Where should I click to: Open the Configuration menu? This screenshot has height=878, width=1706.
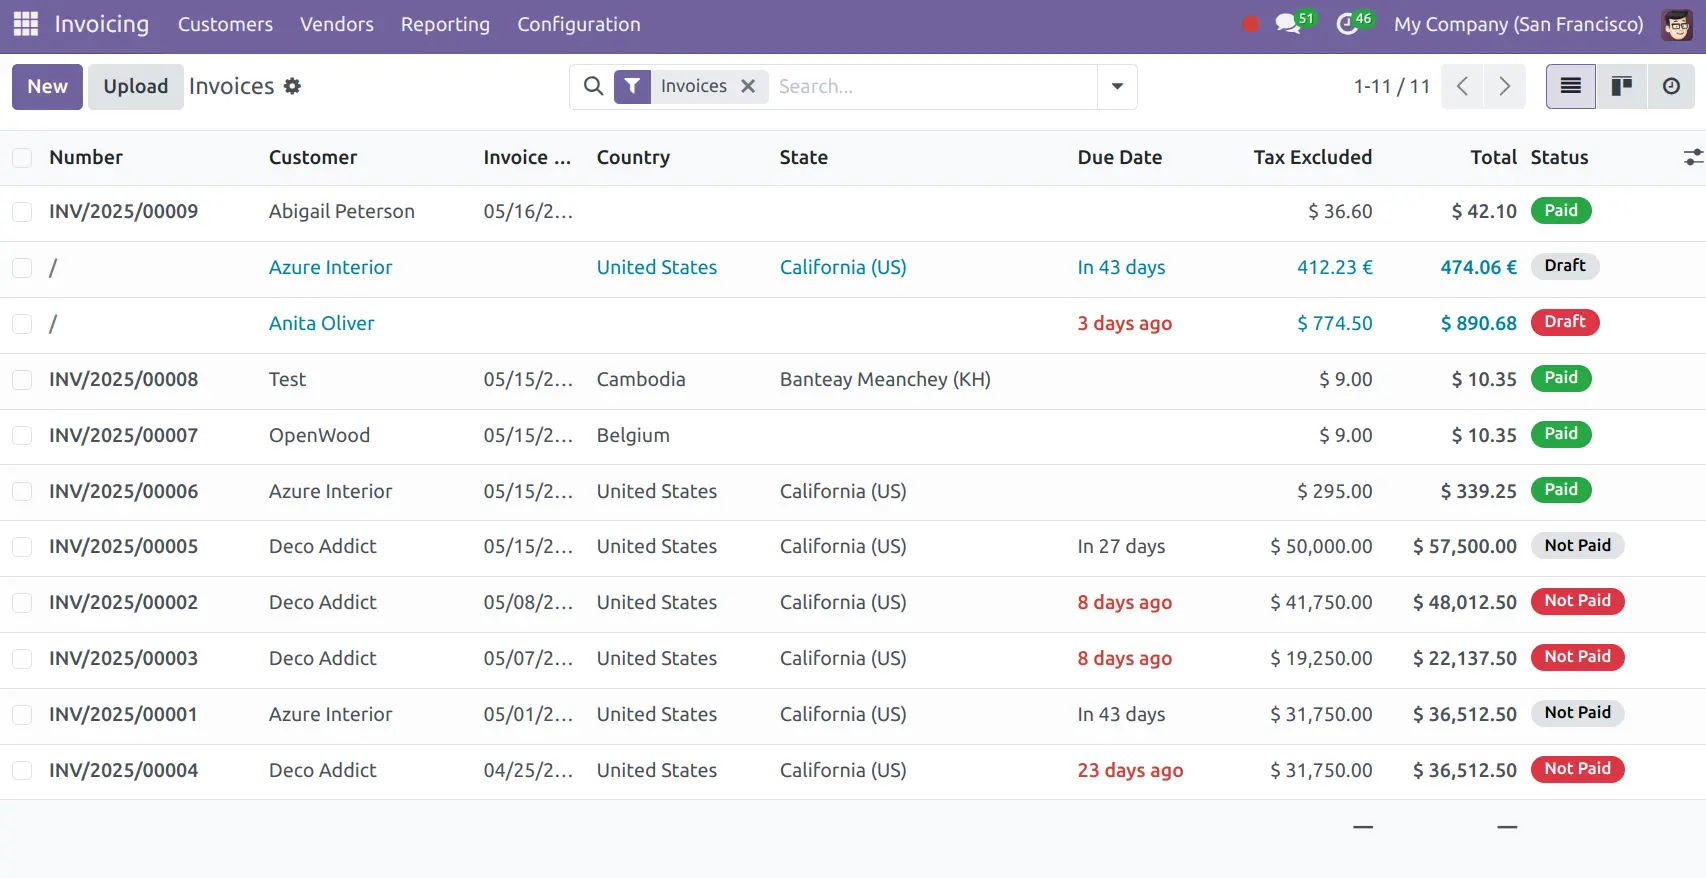coord(579,24)
